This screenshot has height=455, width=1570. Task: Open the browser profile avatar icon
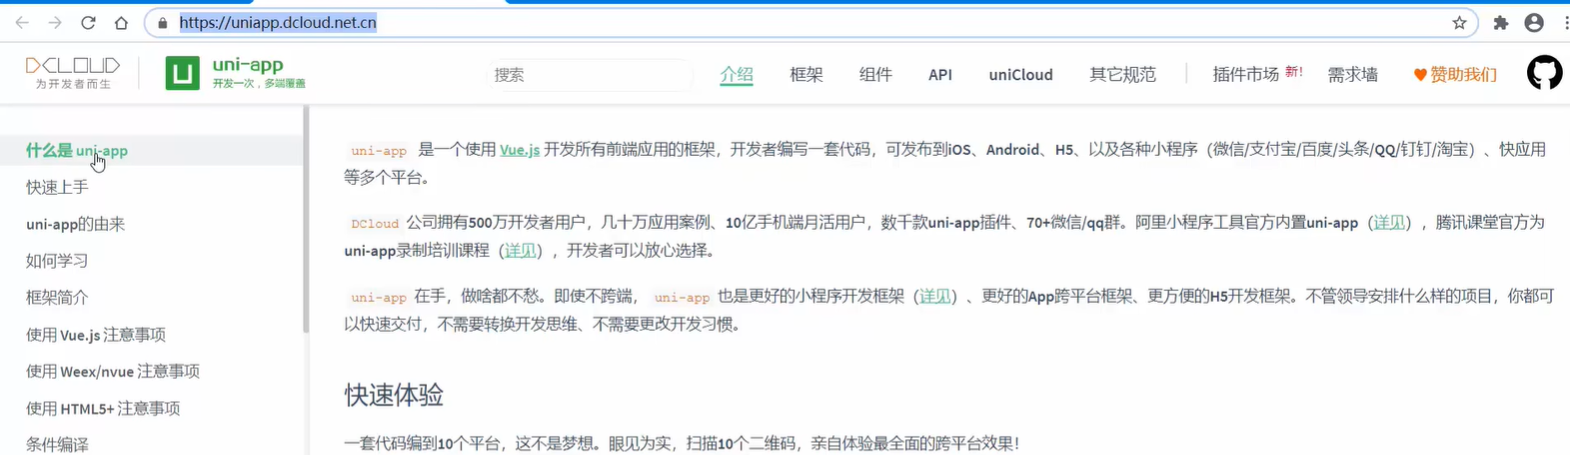1534,22
